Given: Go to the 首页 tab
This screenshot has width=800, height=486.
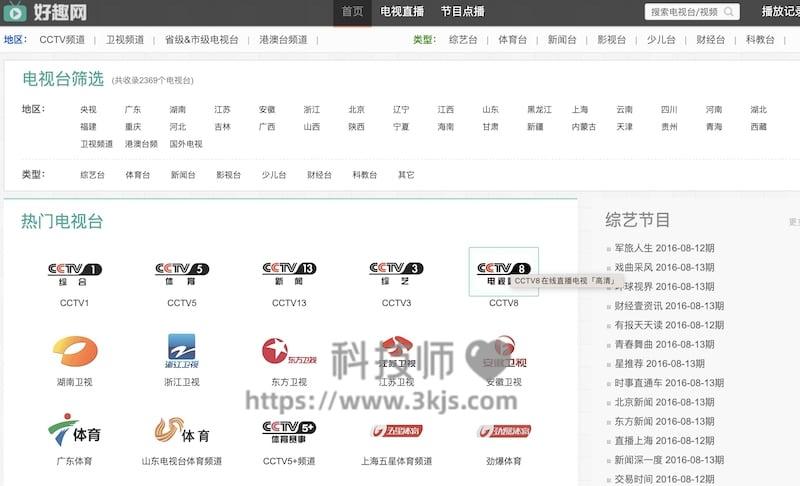Looking at the screenshot, I should [x=353, y=12].
